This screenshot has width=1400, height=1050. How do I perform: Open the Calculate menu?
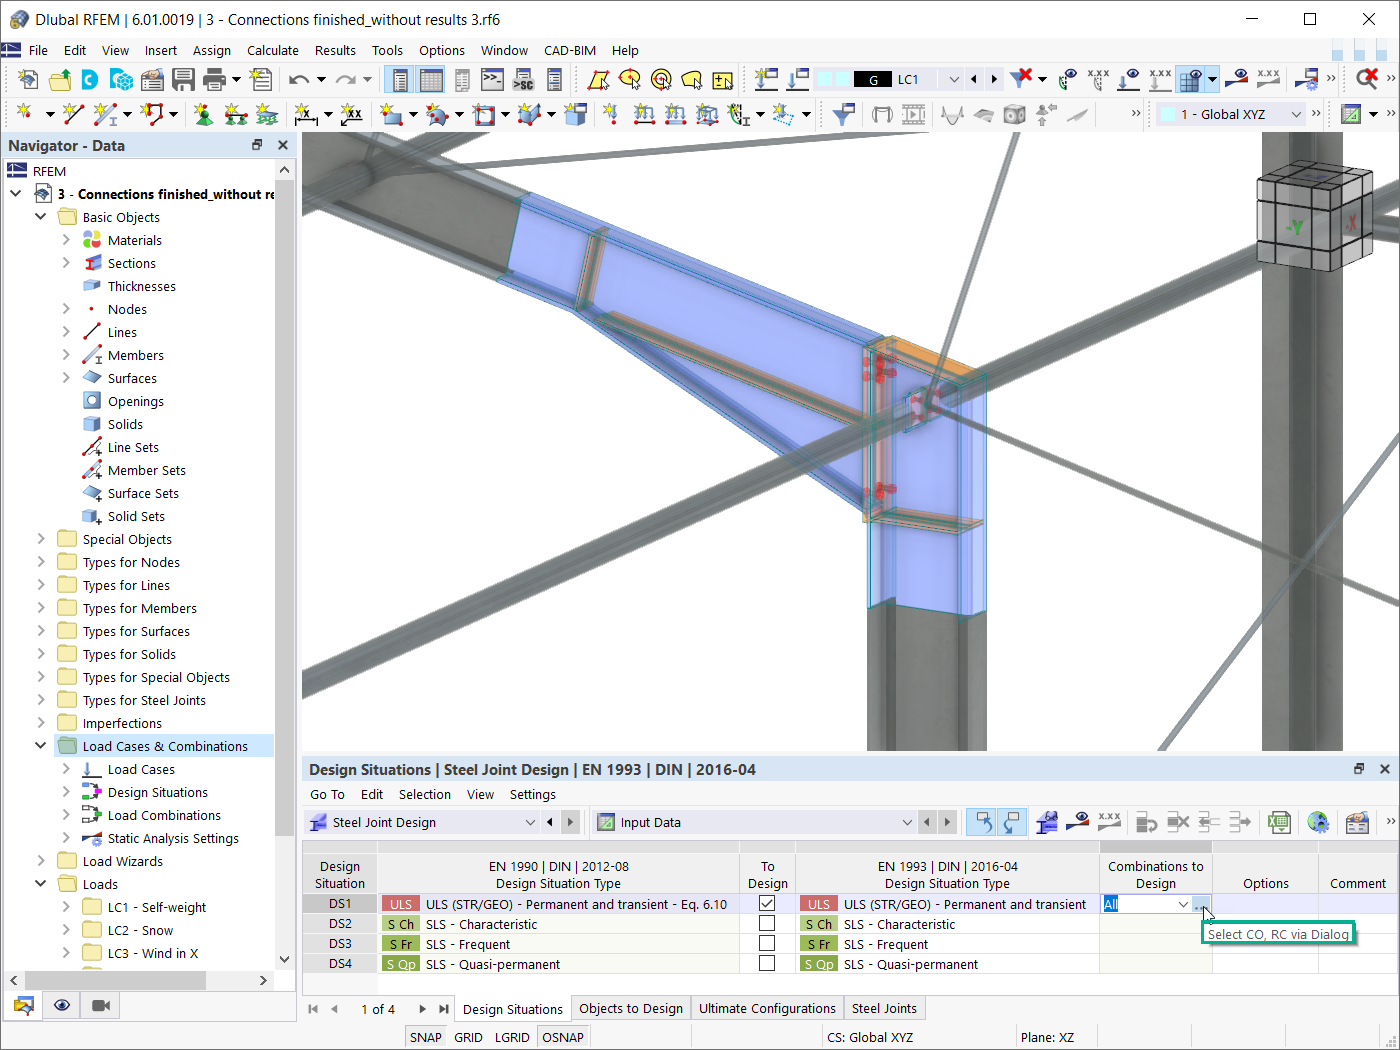[273, 50]
